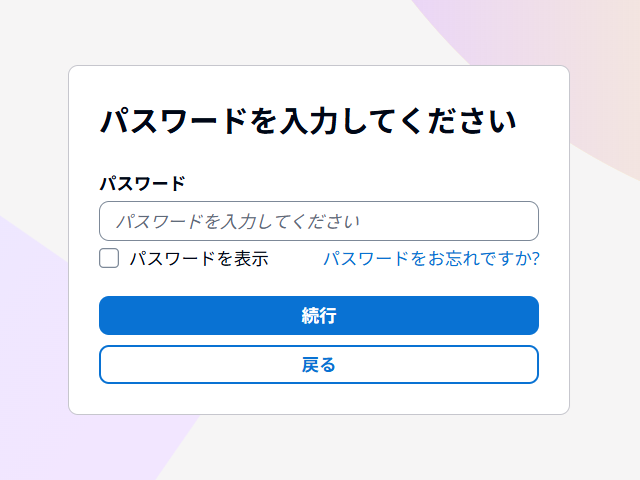This screenshot has width=640, height=480.
Task: Select the forgot password link
Action: click(431, 259)
